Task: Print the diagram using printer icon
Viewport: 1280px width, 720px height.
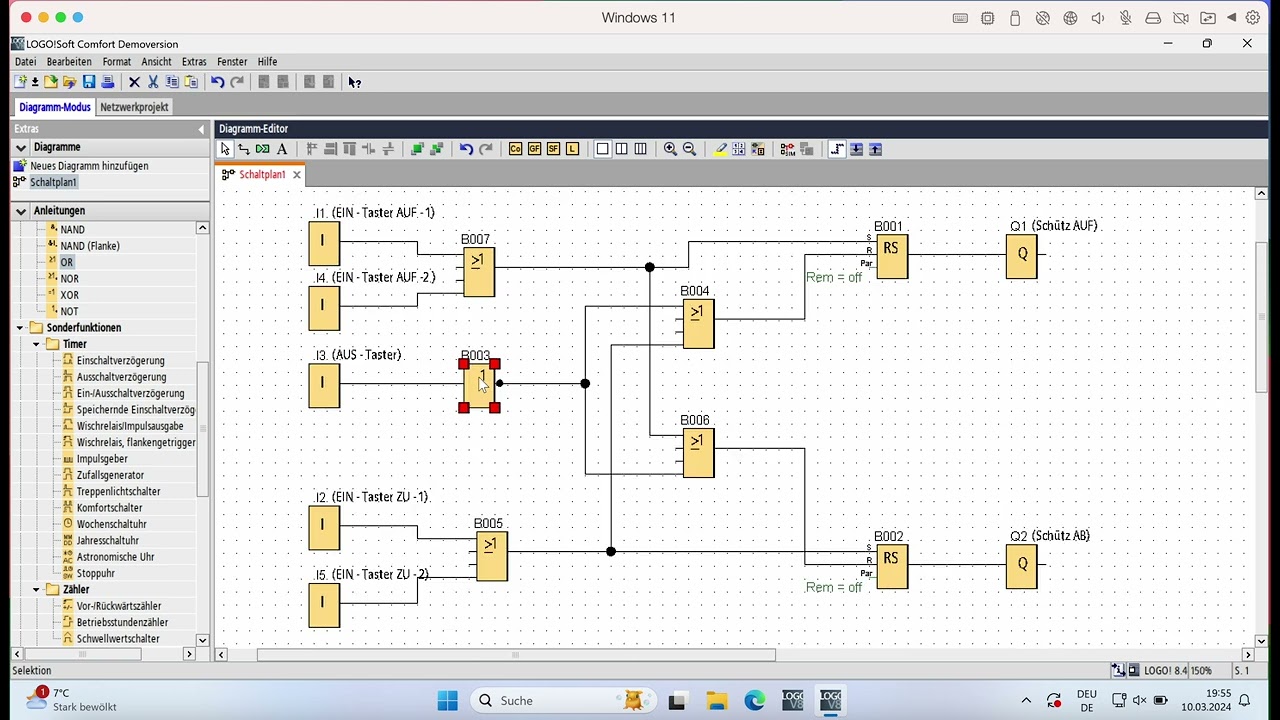Action: 108,82
